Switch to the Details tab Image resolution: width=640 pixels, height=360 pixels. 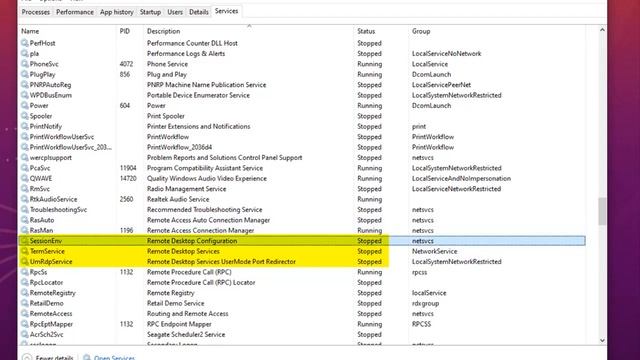point(199,12)
